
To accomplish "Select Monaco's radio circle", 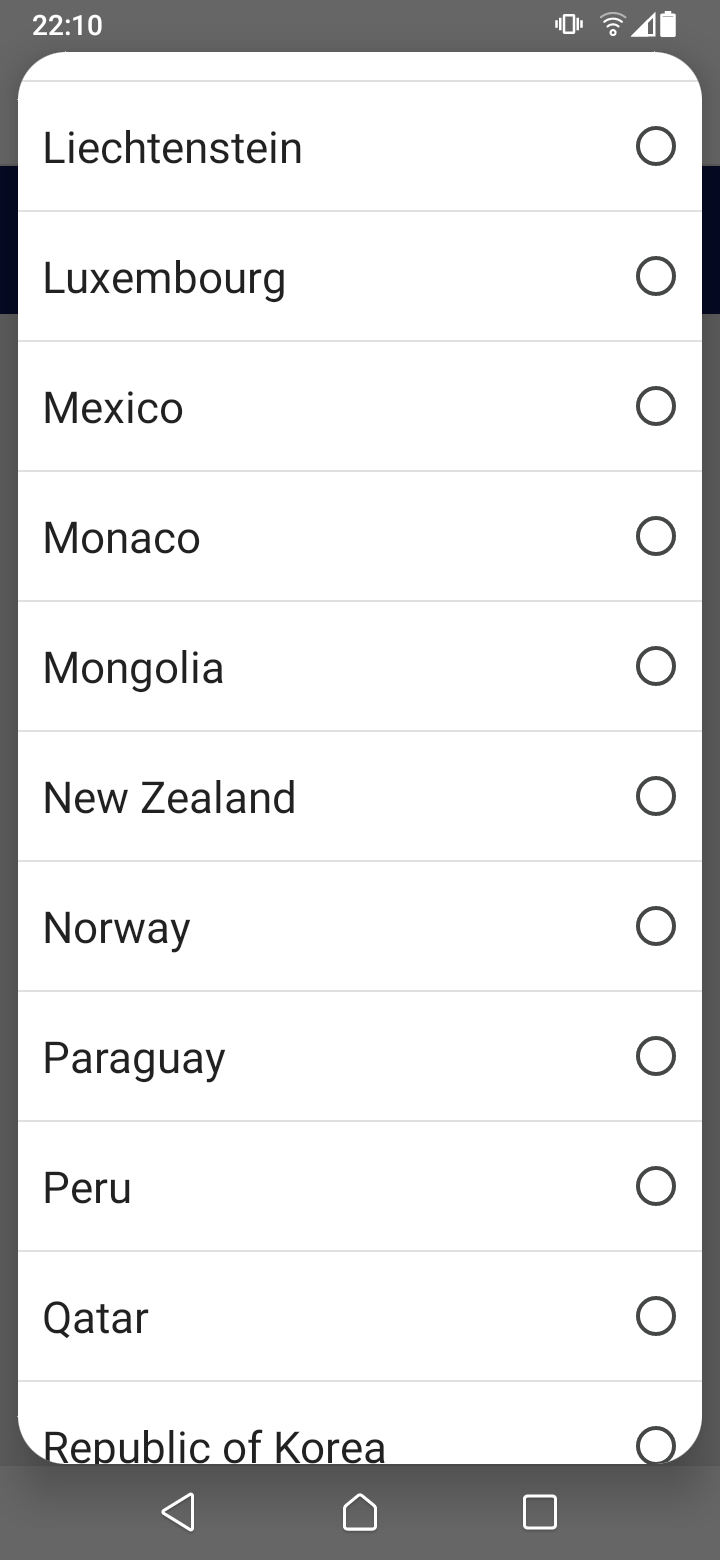I will coord(656,536).
